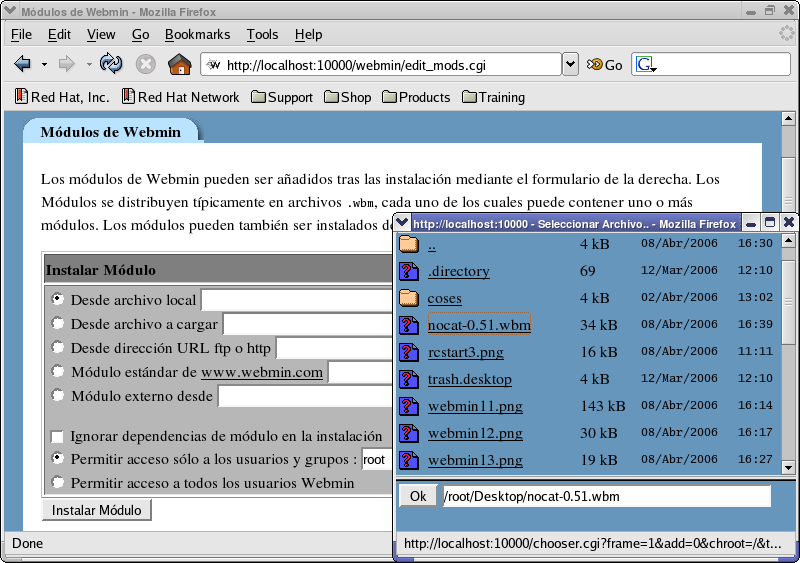Select the 'Desde archivo a cargar' radio button

(58, 323)
